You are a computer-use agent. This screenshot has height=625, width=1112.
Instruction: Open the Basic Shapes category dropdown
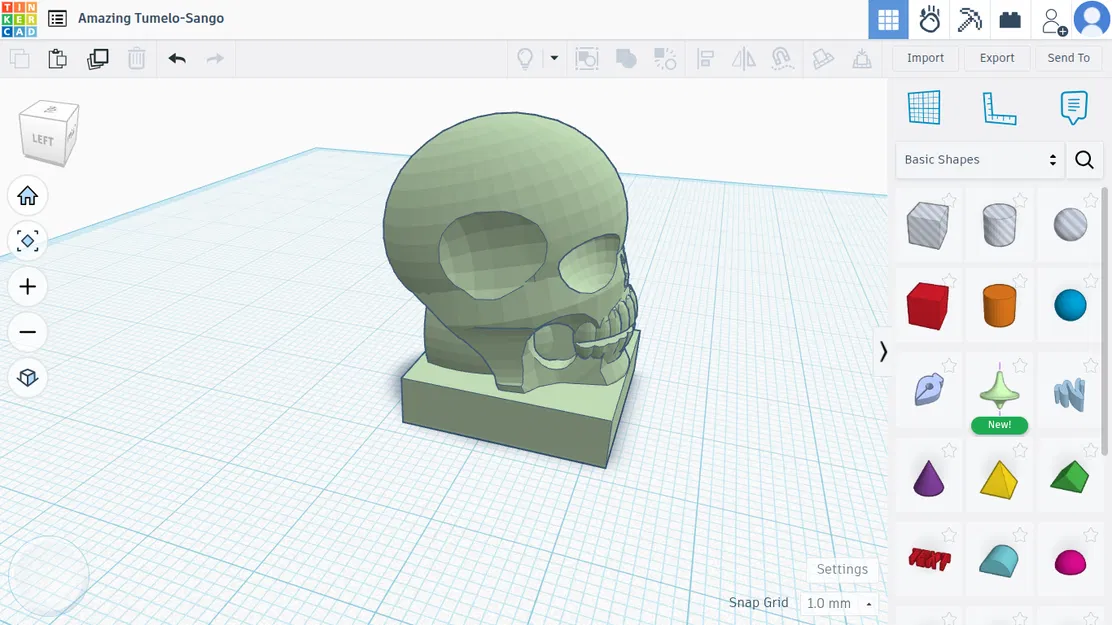(x=979, y=159)
